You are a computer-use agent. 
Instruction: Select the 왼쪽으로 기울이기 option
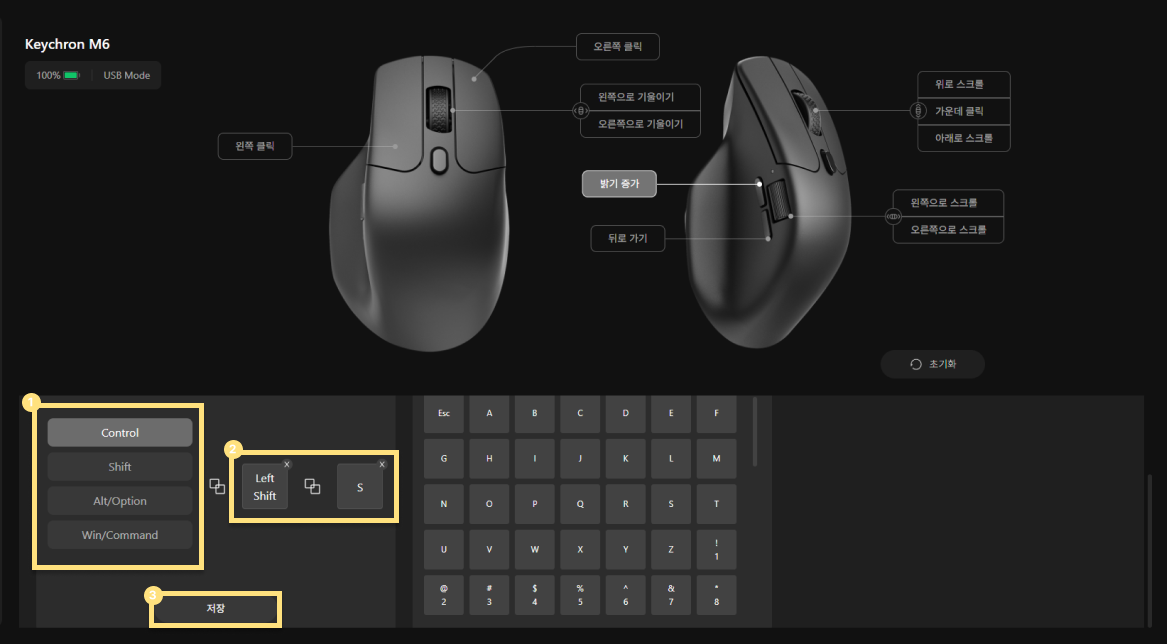pyautogui.click(x=640, y=98)
